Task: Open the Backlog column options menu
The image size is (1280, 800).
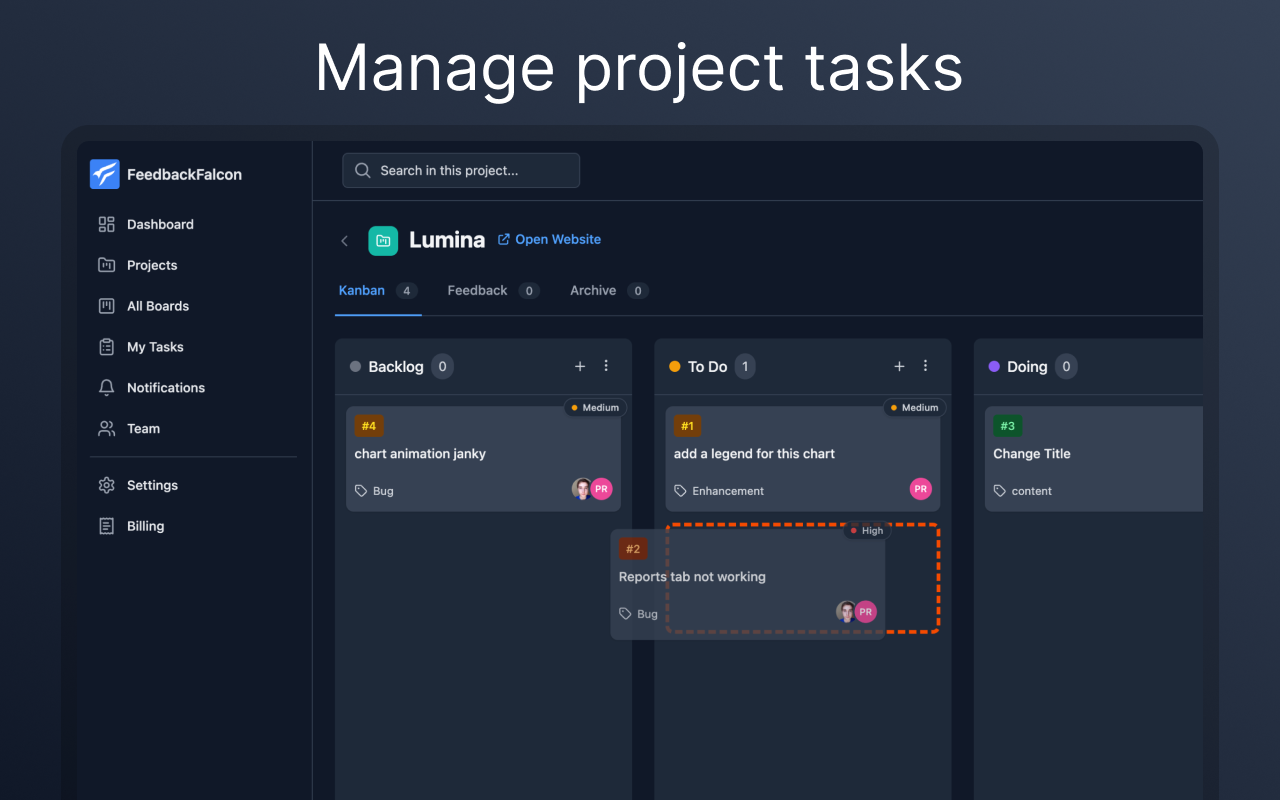Action: point(606,366)
